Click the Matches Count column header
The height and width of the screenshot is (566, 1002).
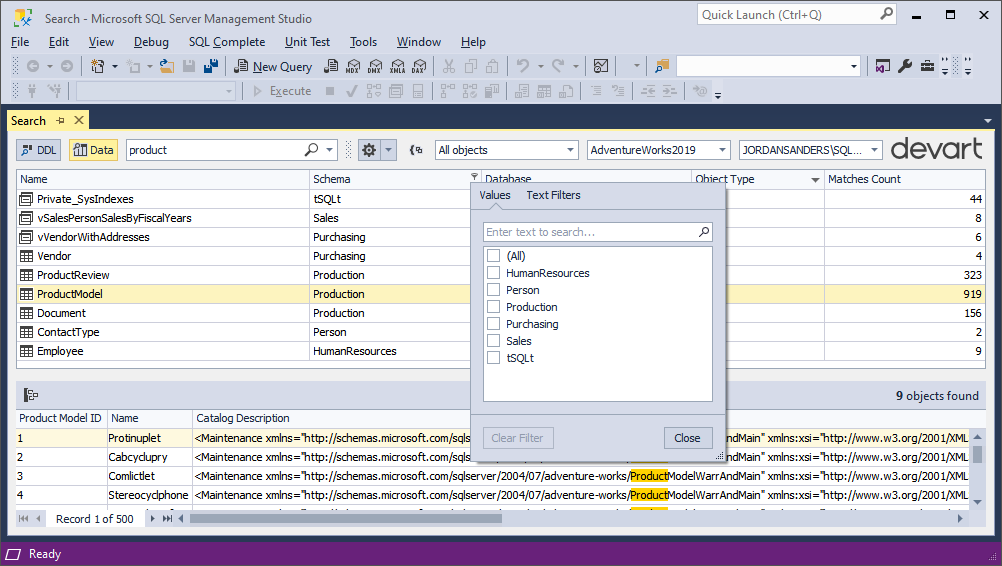tap(904, 180)
